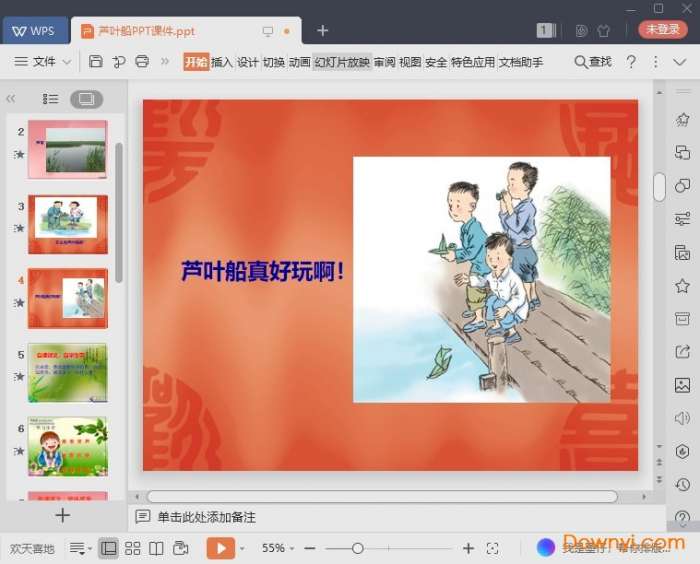Open the 切换 tab

(x=274, y=62)
